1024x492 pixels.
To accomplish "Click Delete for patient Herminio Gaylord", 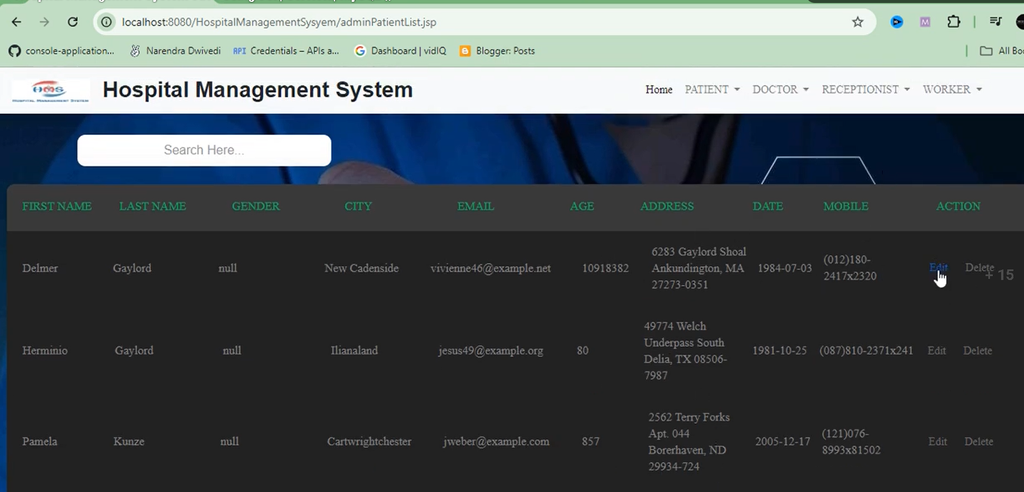I will (x=978, y=350).
